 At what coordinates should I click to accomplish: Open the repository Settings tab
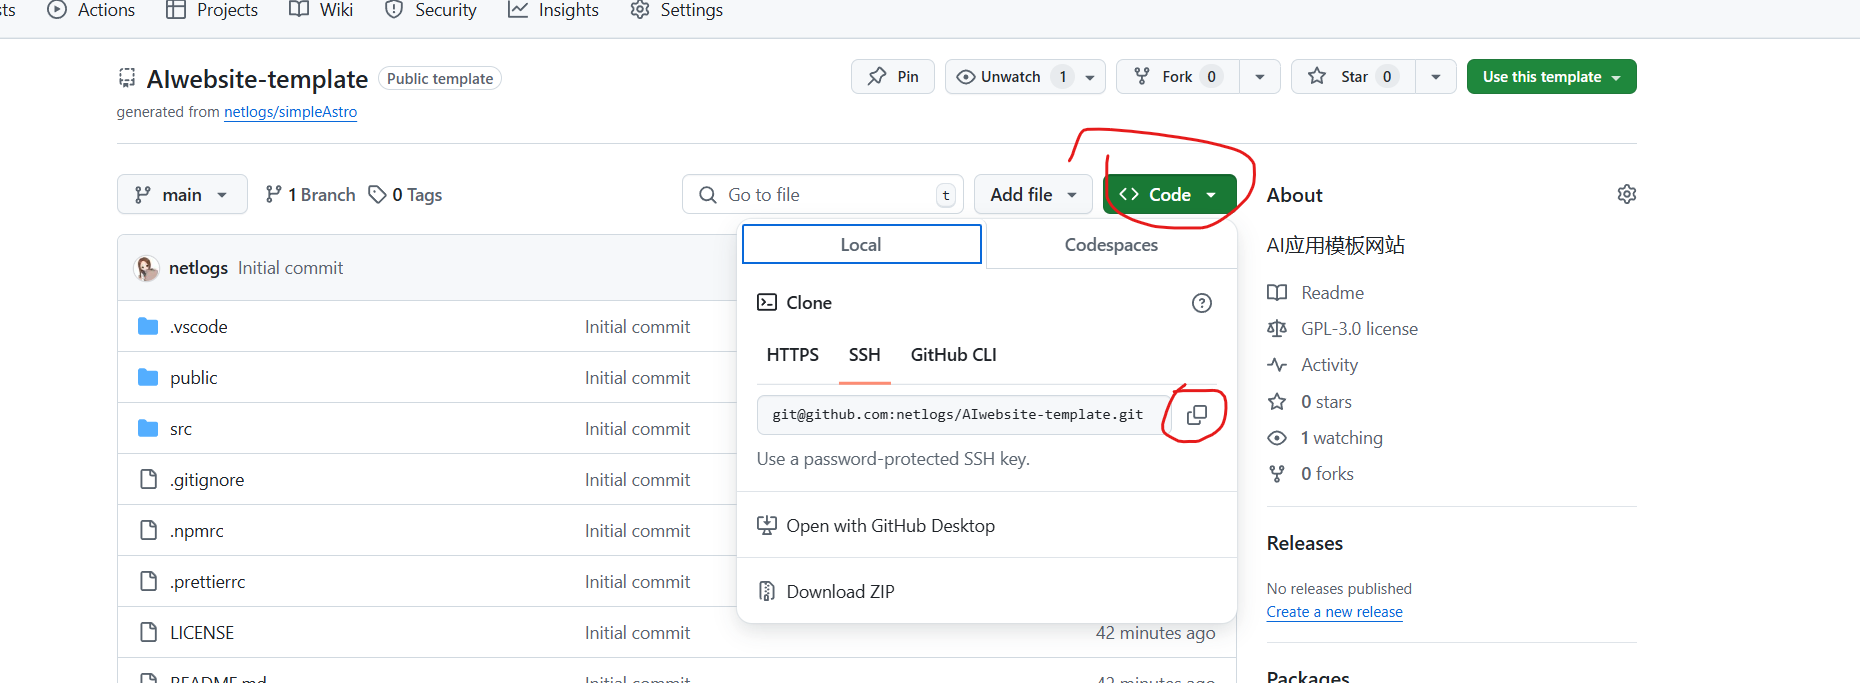click(677, 10)
